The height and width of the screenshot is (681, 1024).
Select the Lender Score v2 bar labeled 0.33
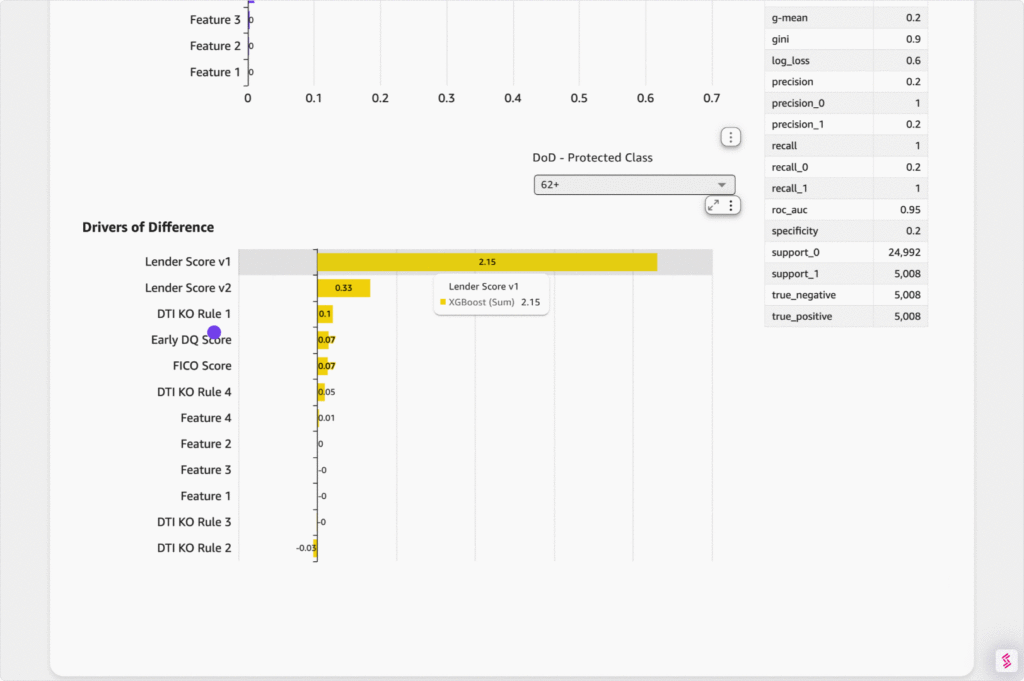(x=343, y=288)
